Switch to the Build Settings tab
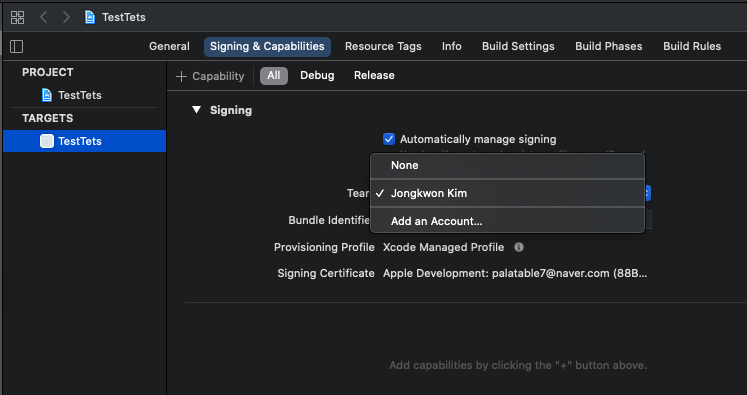The image size is (747, 395). tap(518, 46)
